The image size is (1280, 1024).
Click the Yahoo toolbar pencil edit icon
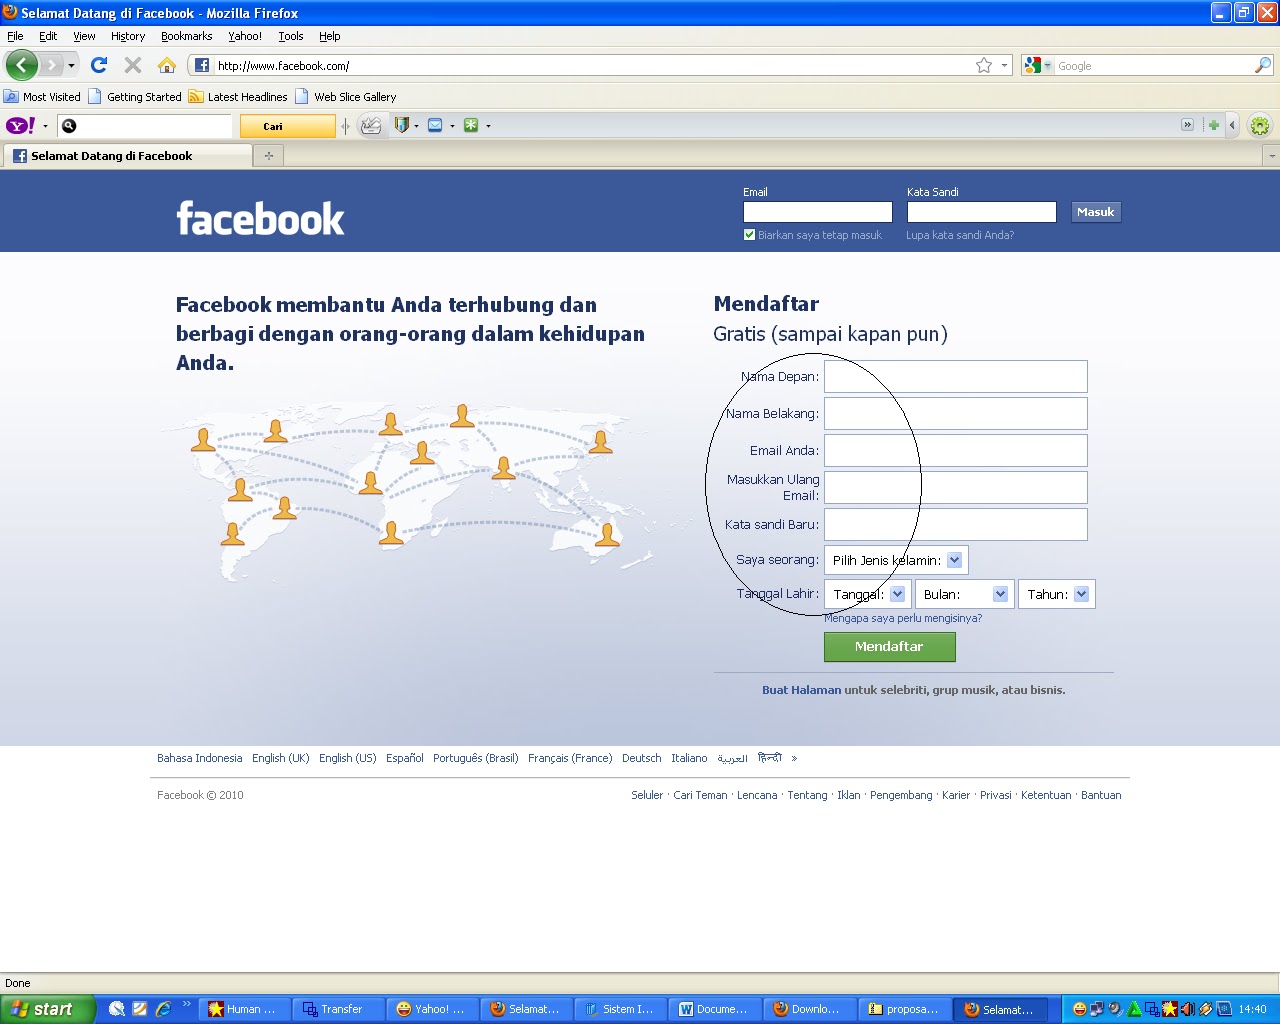point(371,126)
